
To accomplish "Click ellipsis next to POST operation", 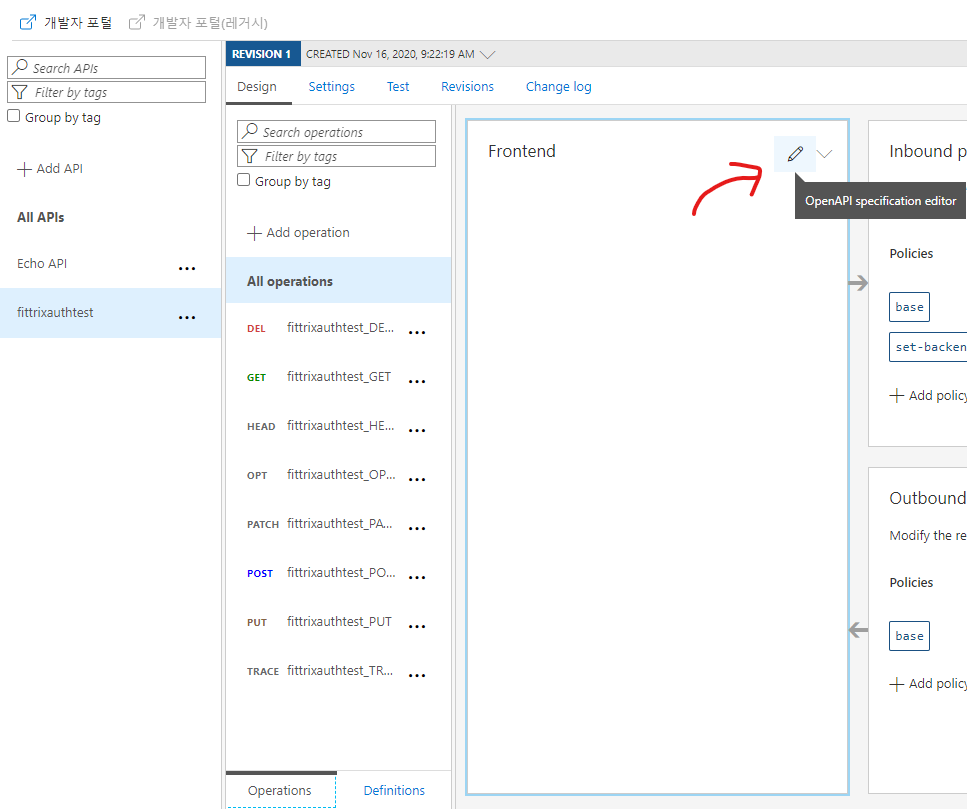I will 418,577.
